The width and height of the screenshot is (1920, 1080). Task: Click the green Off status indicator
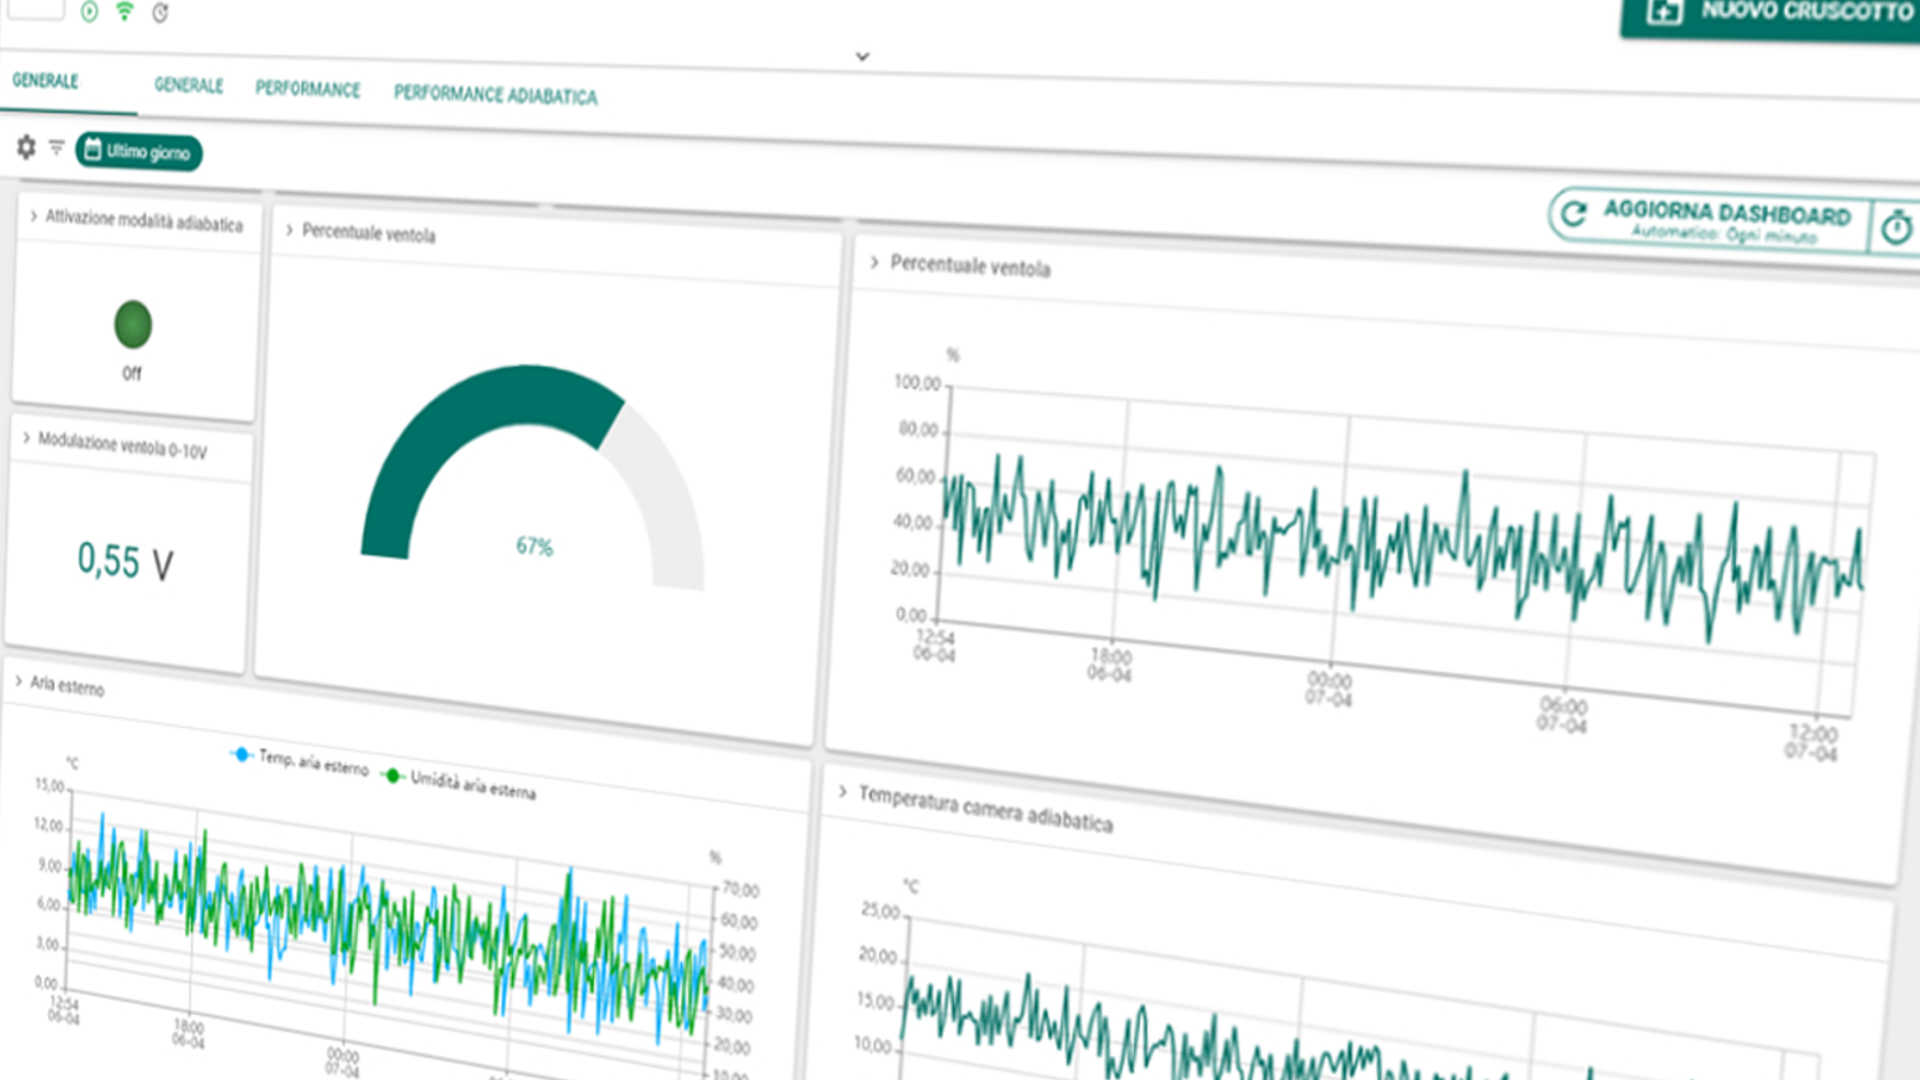[133, 325]
